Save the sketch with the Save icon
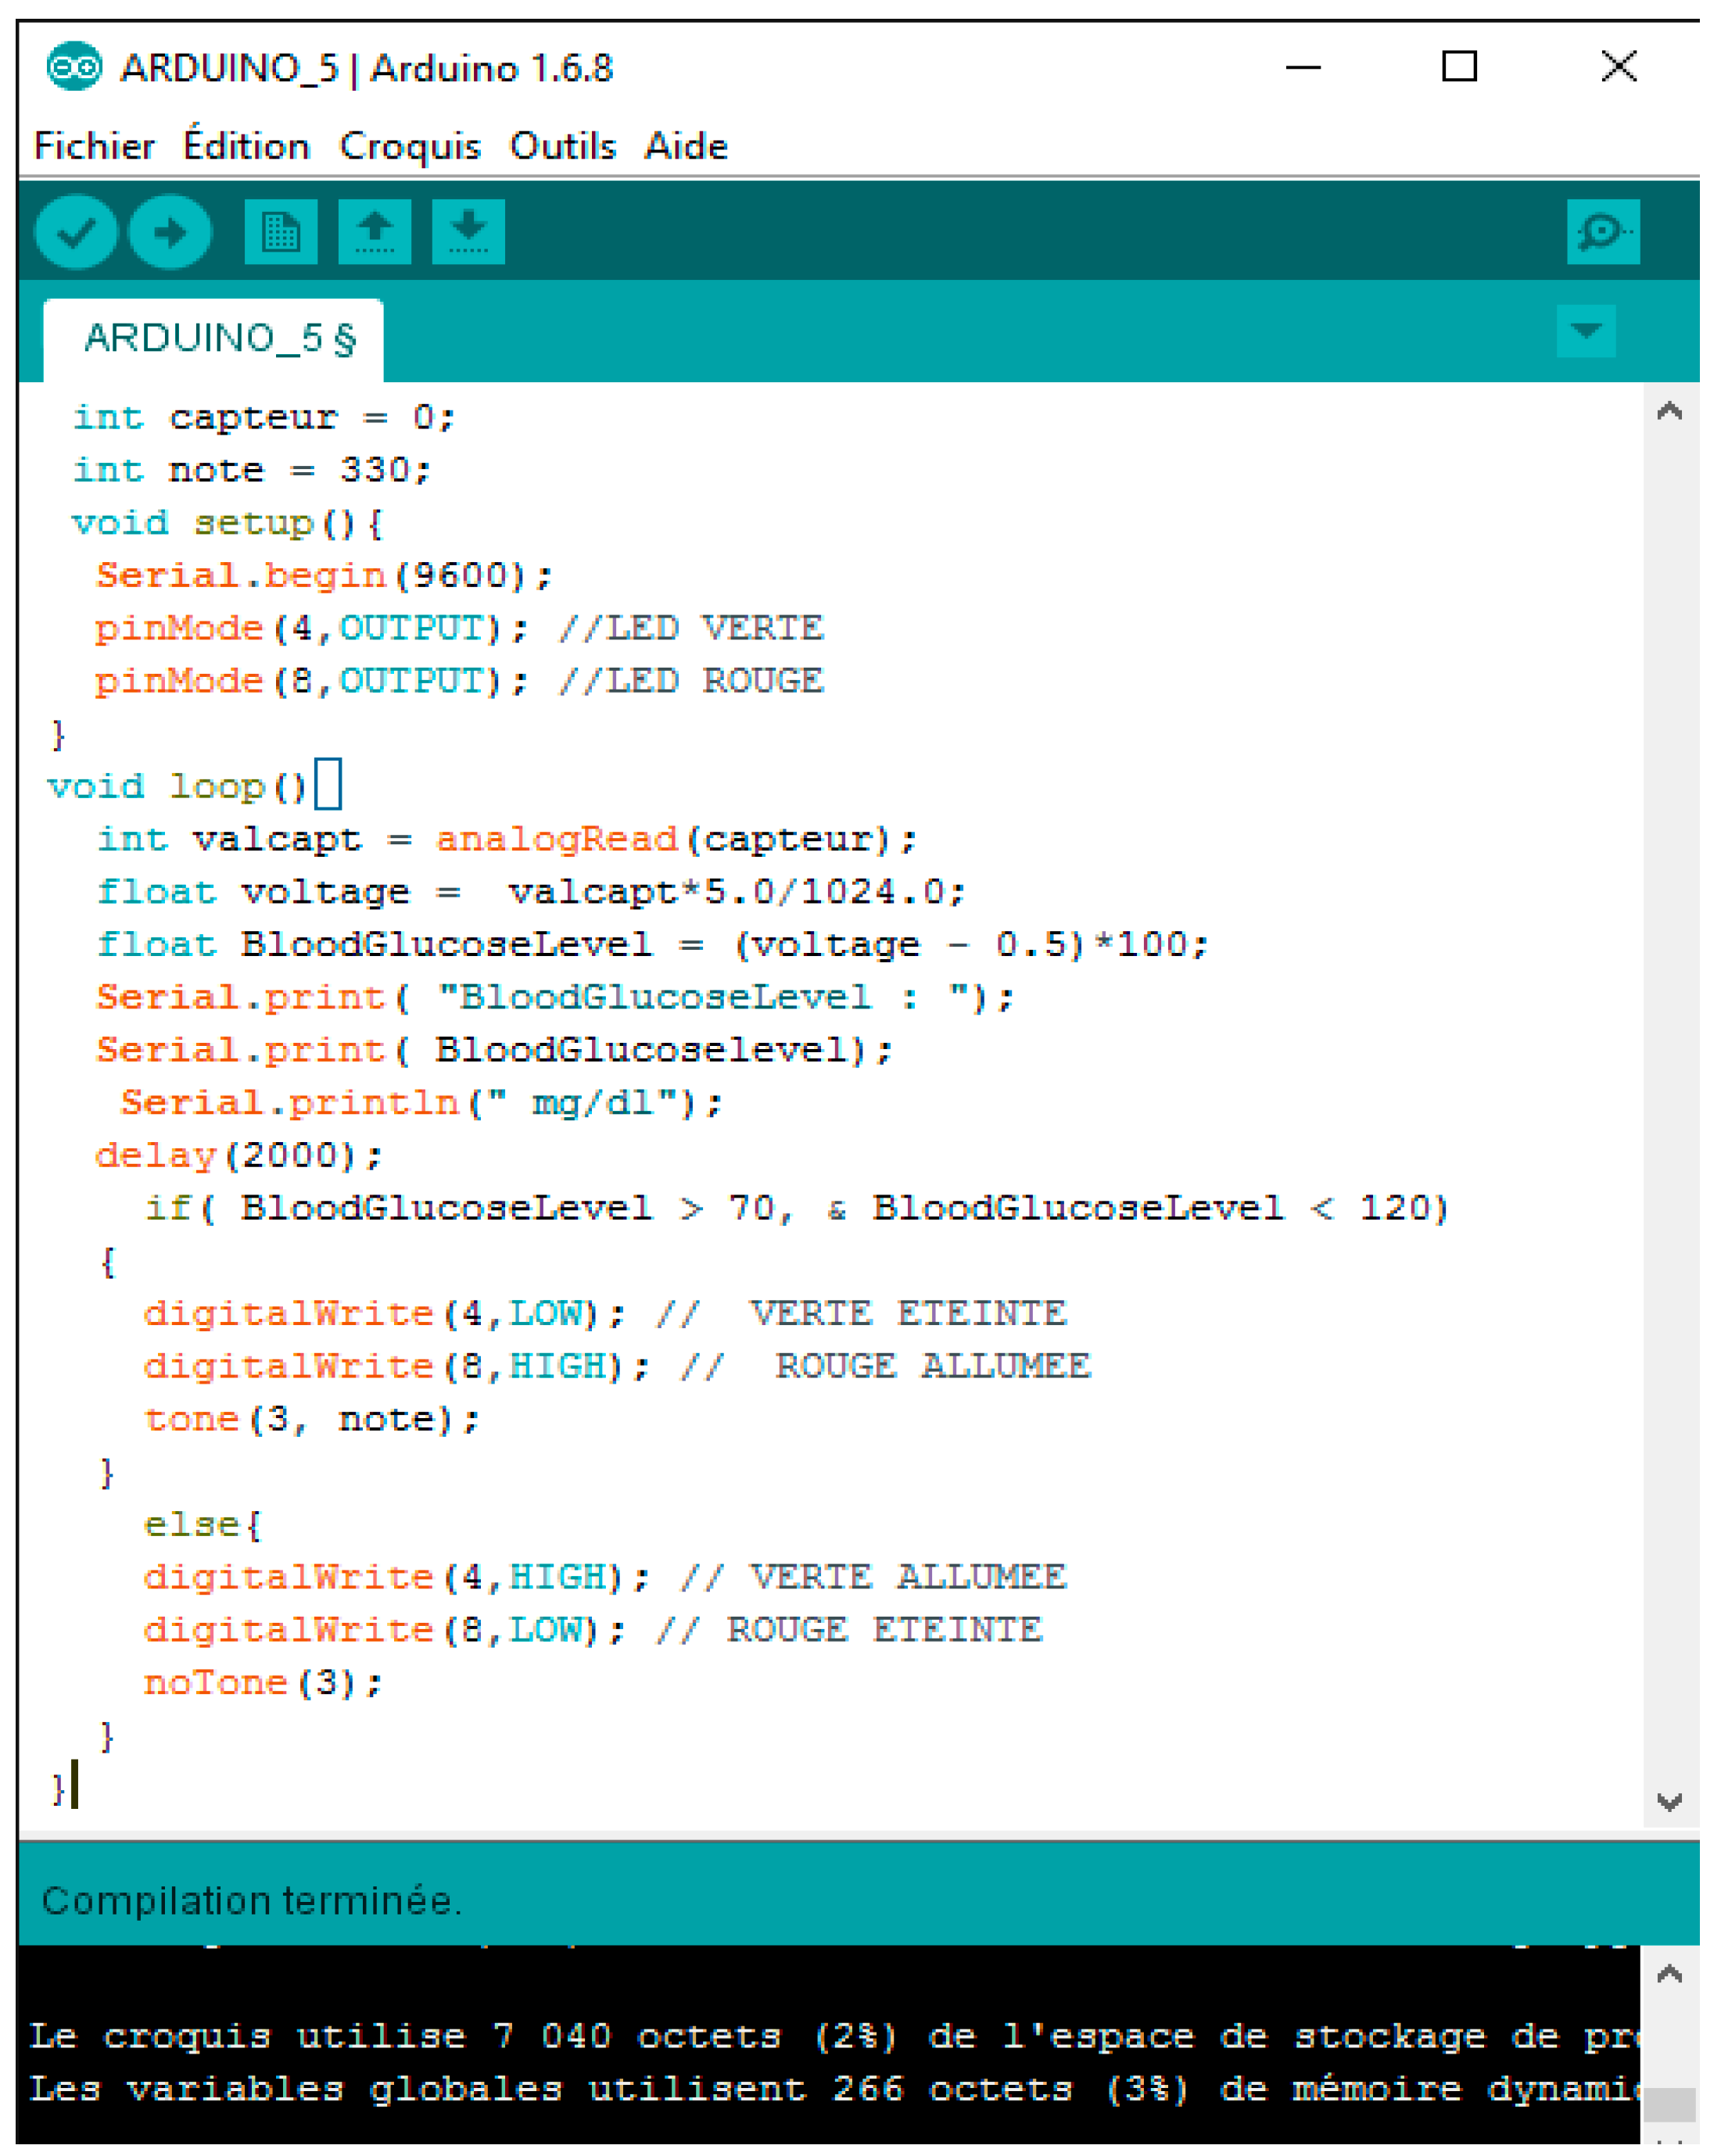Viewport: 1721px width, 2156px height. (468, 232)
